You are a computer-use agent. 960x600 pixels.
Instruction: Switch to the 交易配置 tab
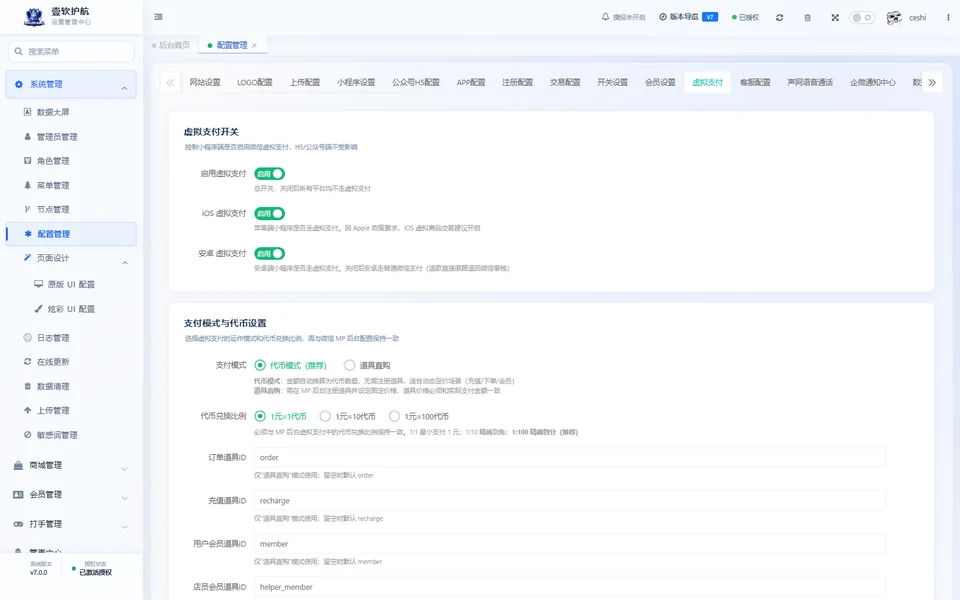565,82
